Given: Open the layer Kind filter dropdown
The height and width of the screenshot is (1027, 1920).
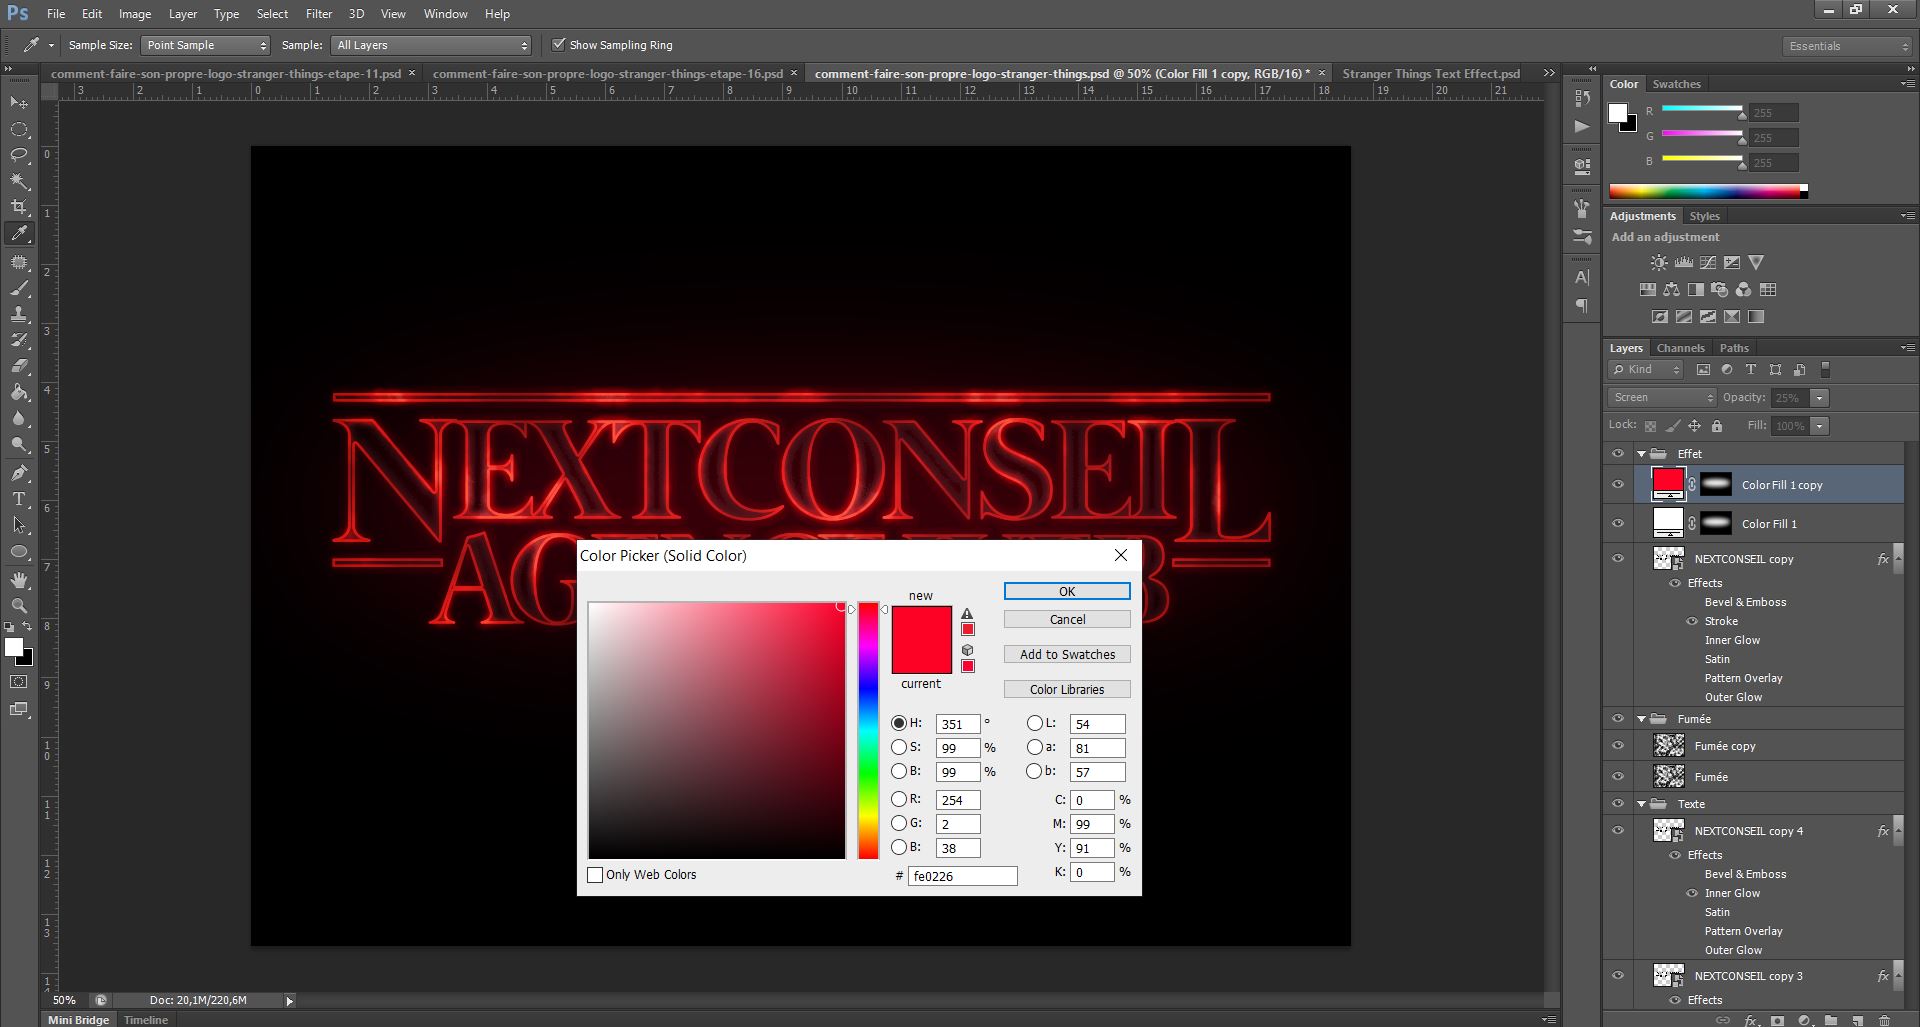Looking at the screenshot, I should coord(1646,370).
